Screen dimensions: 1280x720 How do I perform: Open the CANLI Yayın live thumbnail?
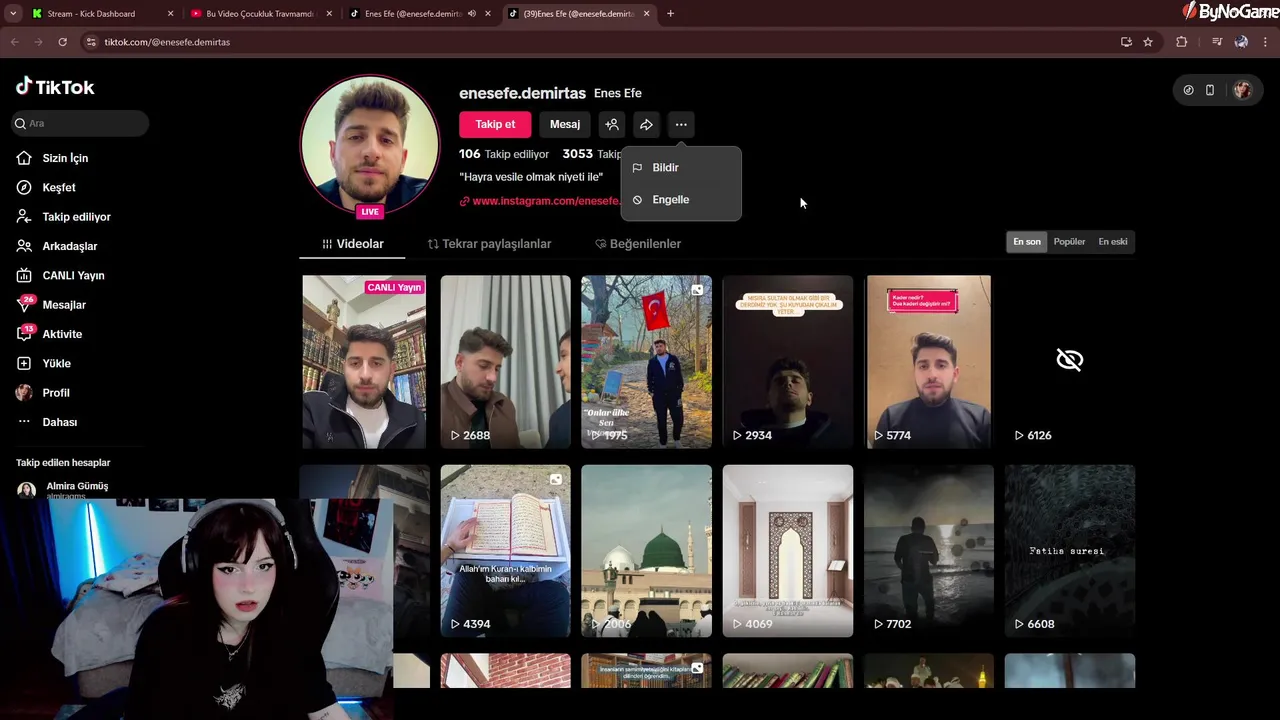364,362
